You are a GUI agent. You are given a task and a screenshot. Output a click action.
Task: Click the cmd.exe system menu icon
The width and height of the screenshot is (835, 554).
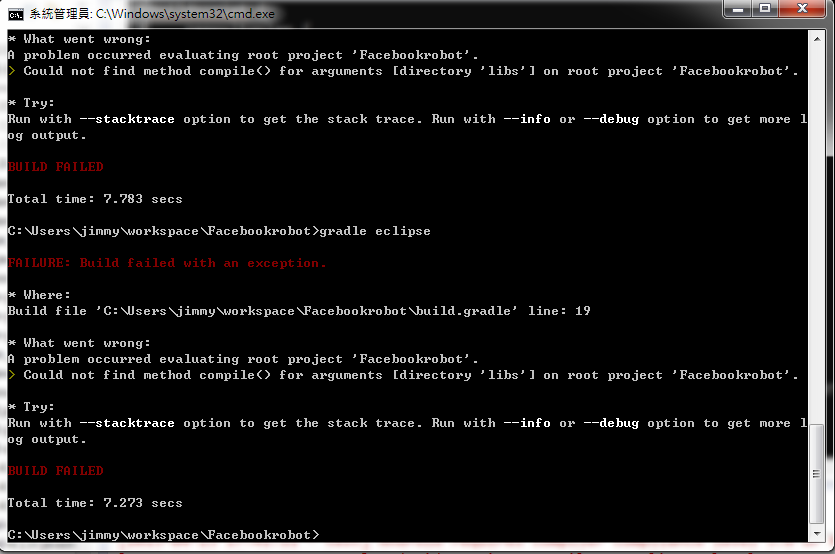click(15, 15)
